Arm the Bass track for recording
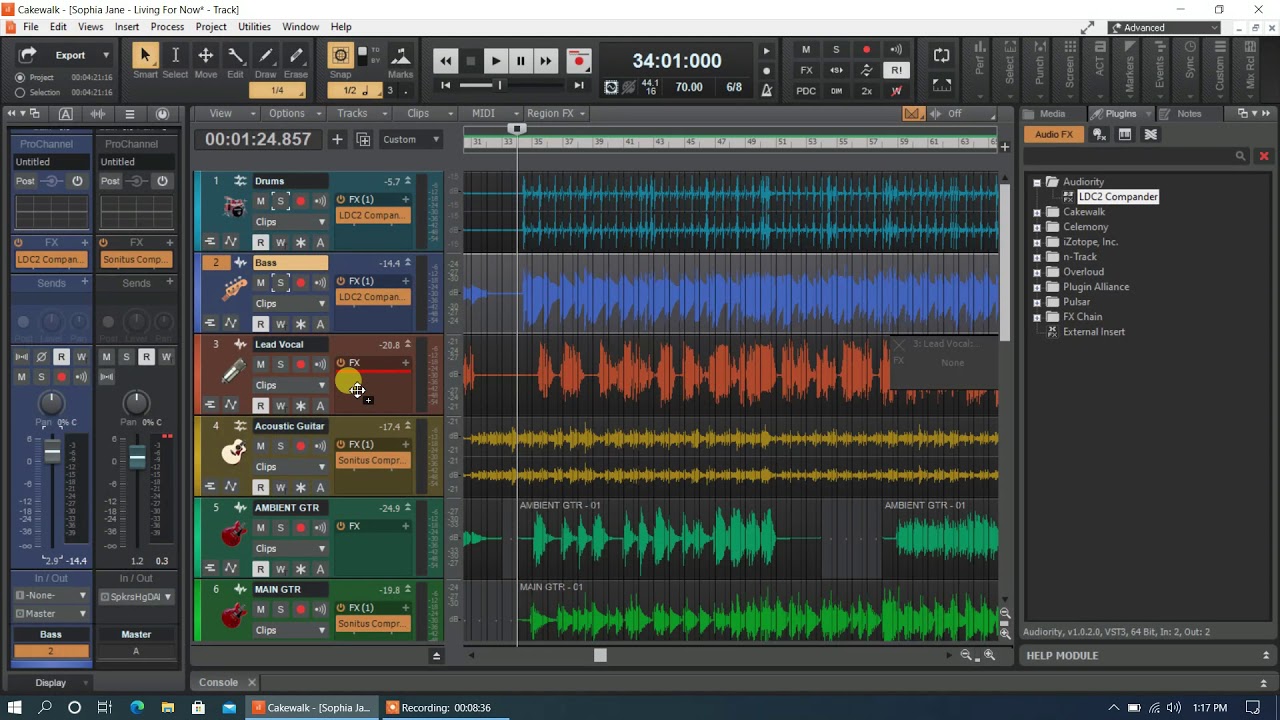The width and height of the screenshot is (1280, 720). tap(300, 283)
